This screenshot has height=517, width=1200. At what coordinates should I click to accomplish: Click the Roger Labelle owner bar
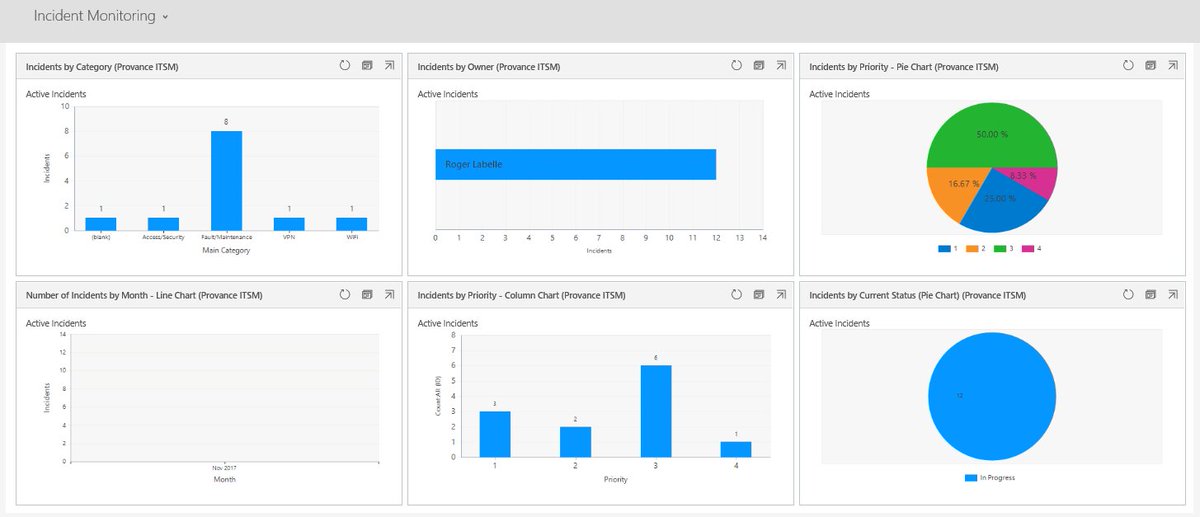click(576, 164)
